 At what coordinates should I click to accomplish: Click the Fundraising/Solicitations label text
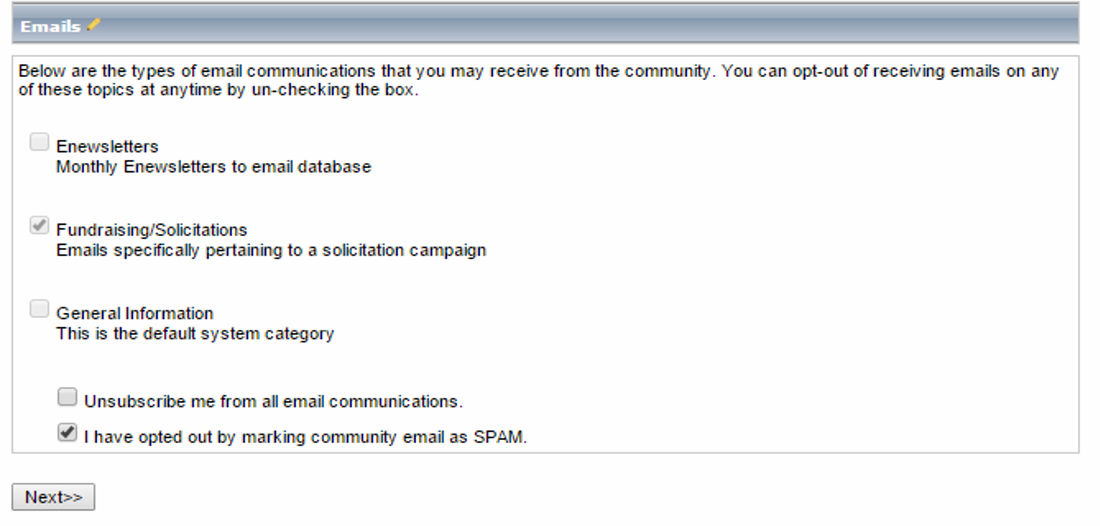[x=152, y=230]
